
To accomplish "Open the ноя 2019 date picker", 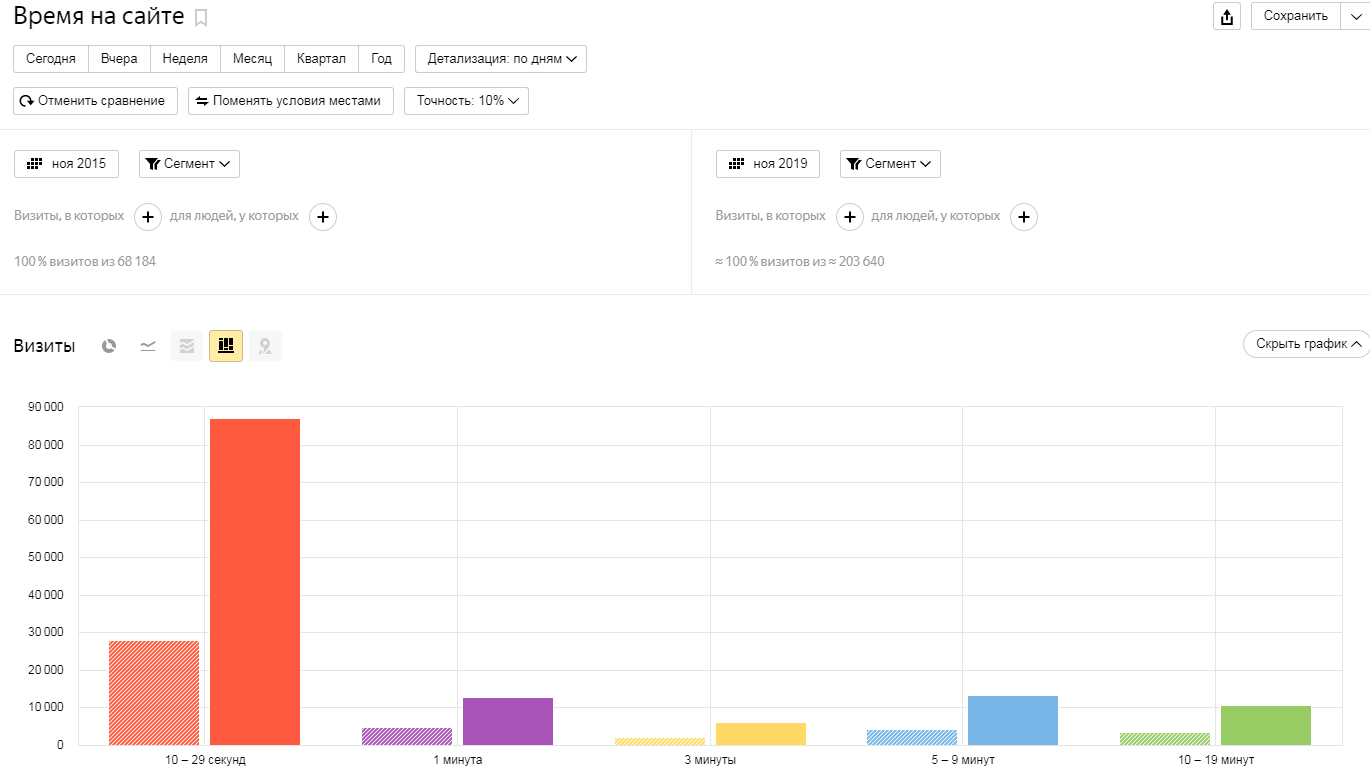I will point(768,164).
